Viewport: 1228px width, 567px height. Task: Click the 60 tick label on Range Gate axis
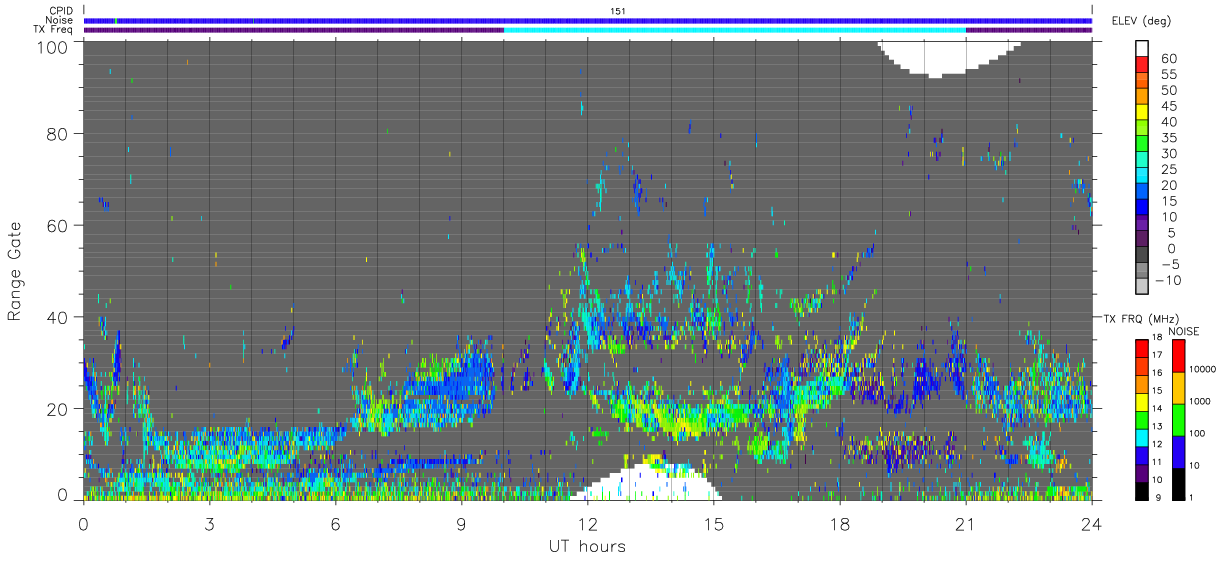58,225
